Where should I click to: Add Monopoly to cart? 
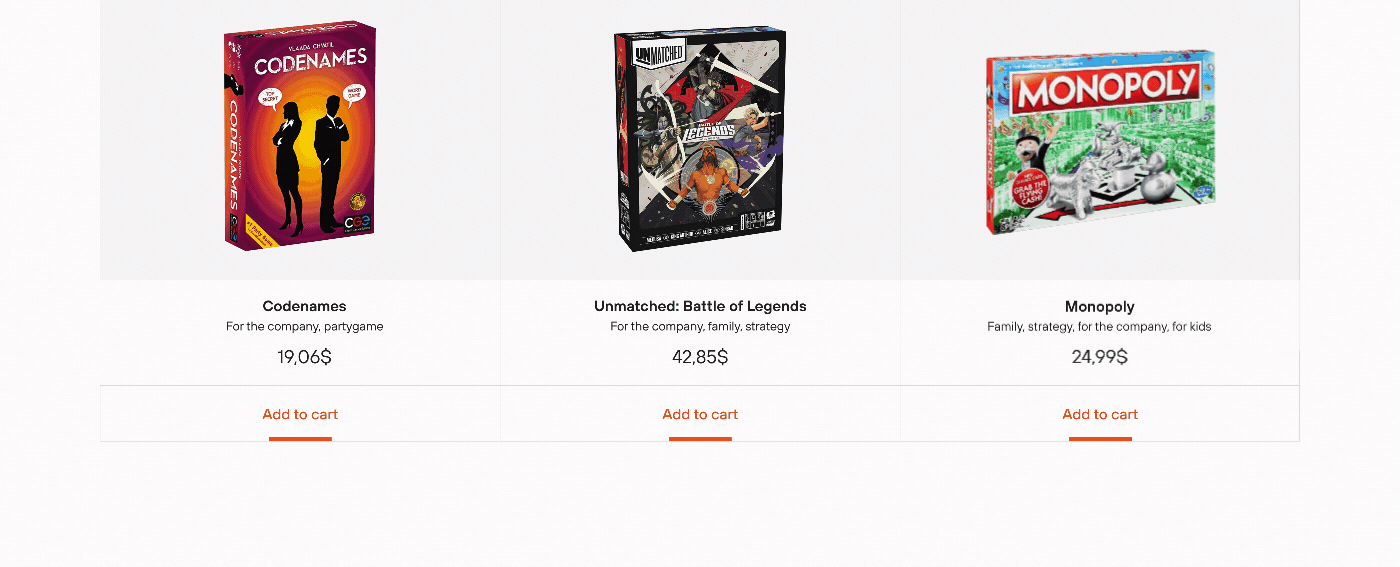pos(1100,414)
